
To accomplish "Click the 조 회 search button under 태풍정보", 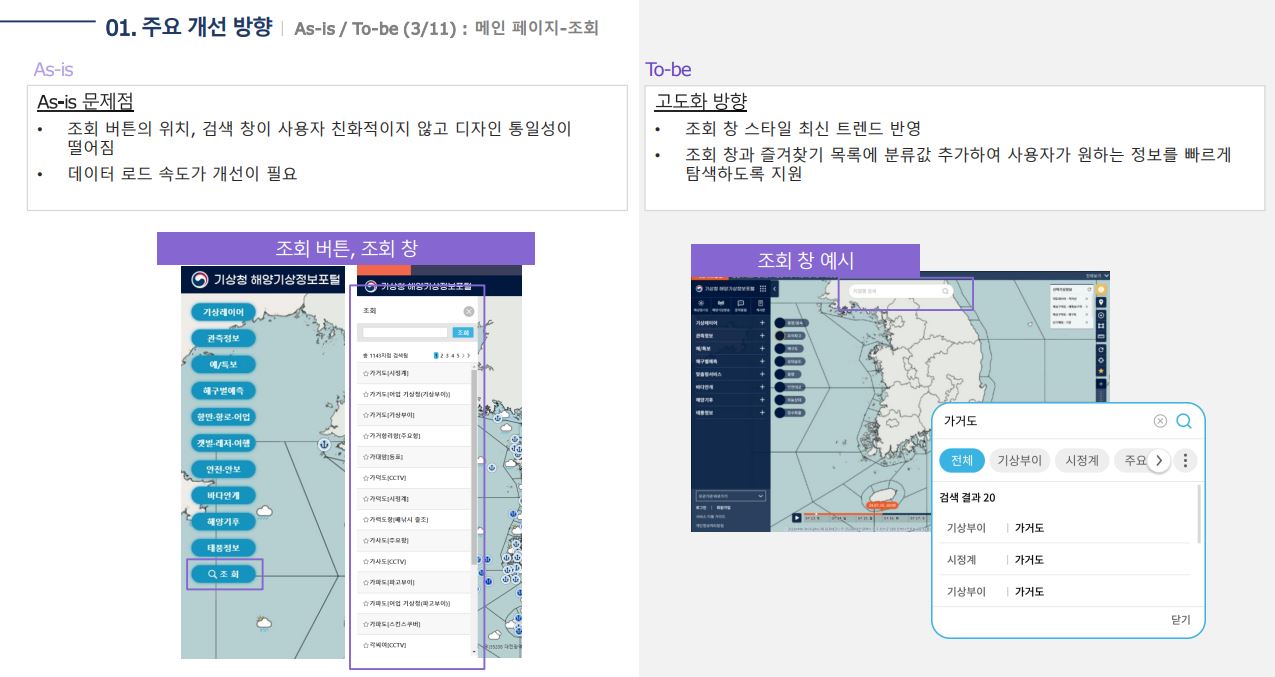I will 225,574.
